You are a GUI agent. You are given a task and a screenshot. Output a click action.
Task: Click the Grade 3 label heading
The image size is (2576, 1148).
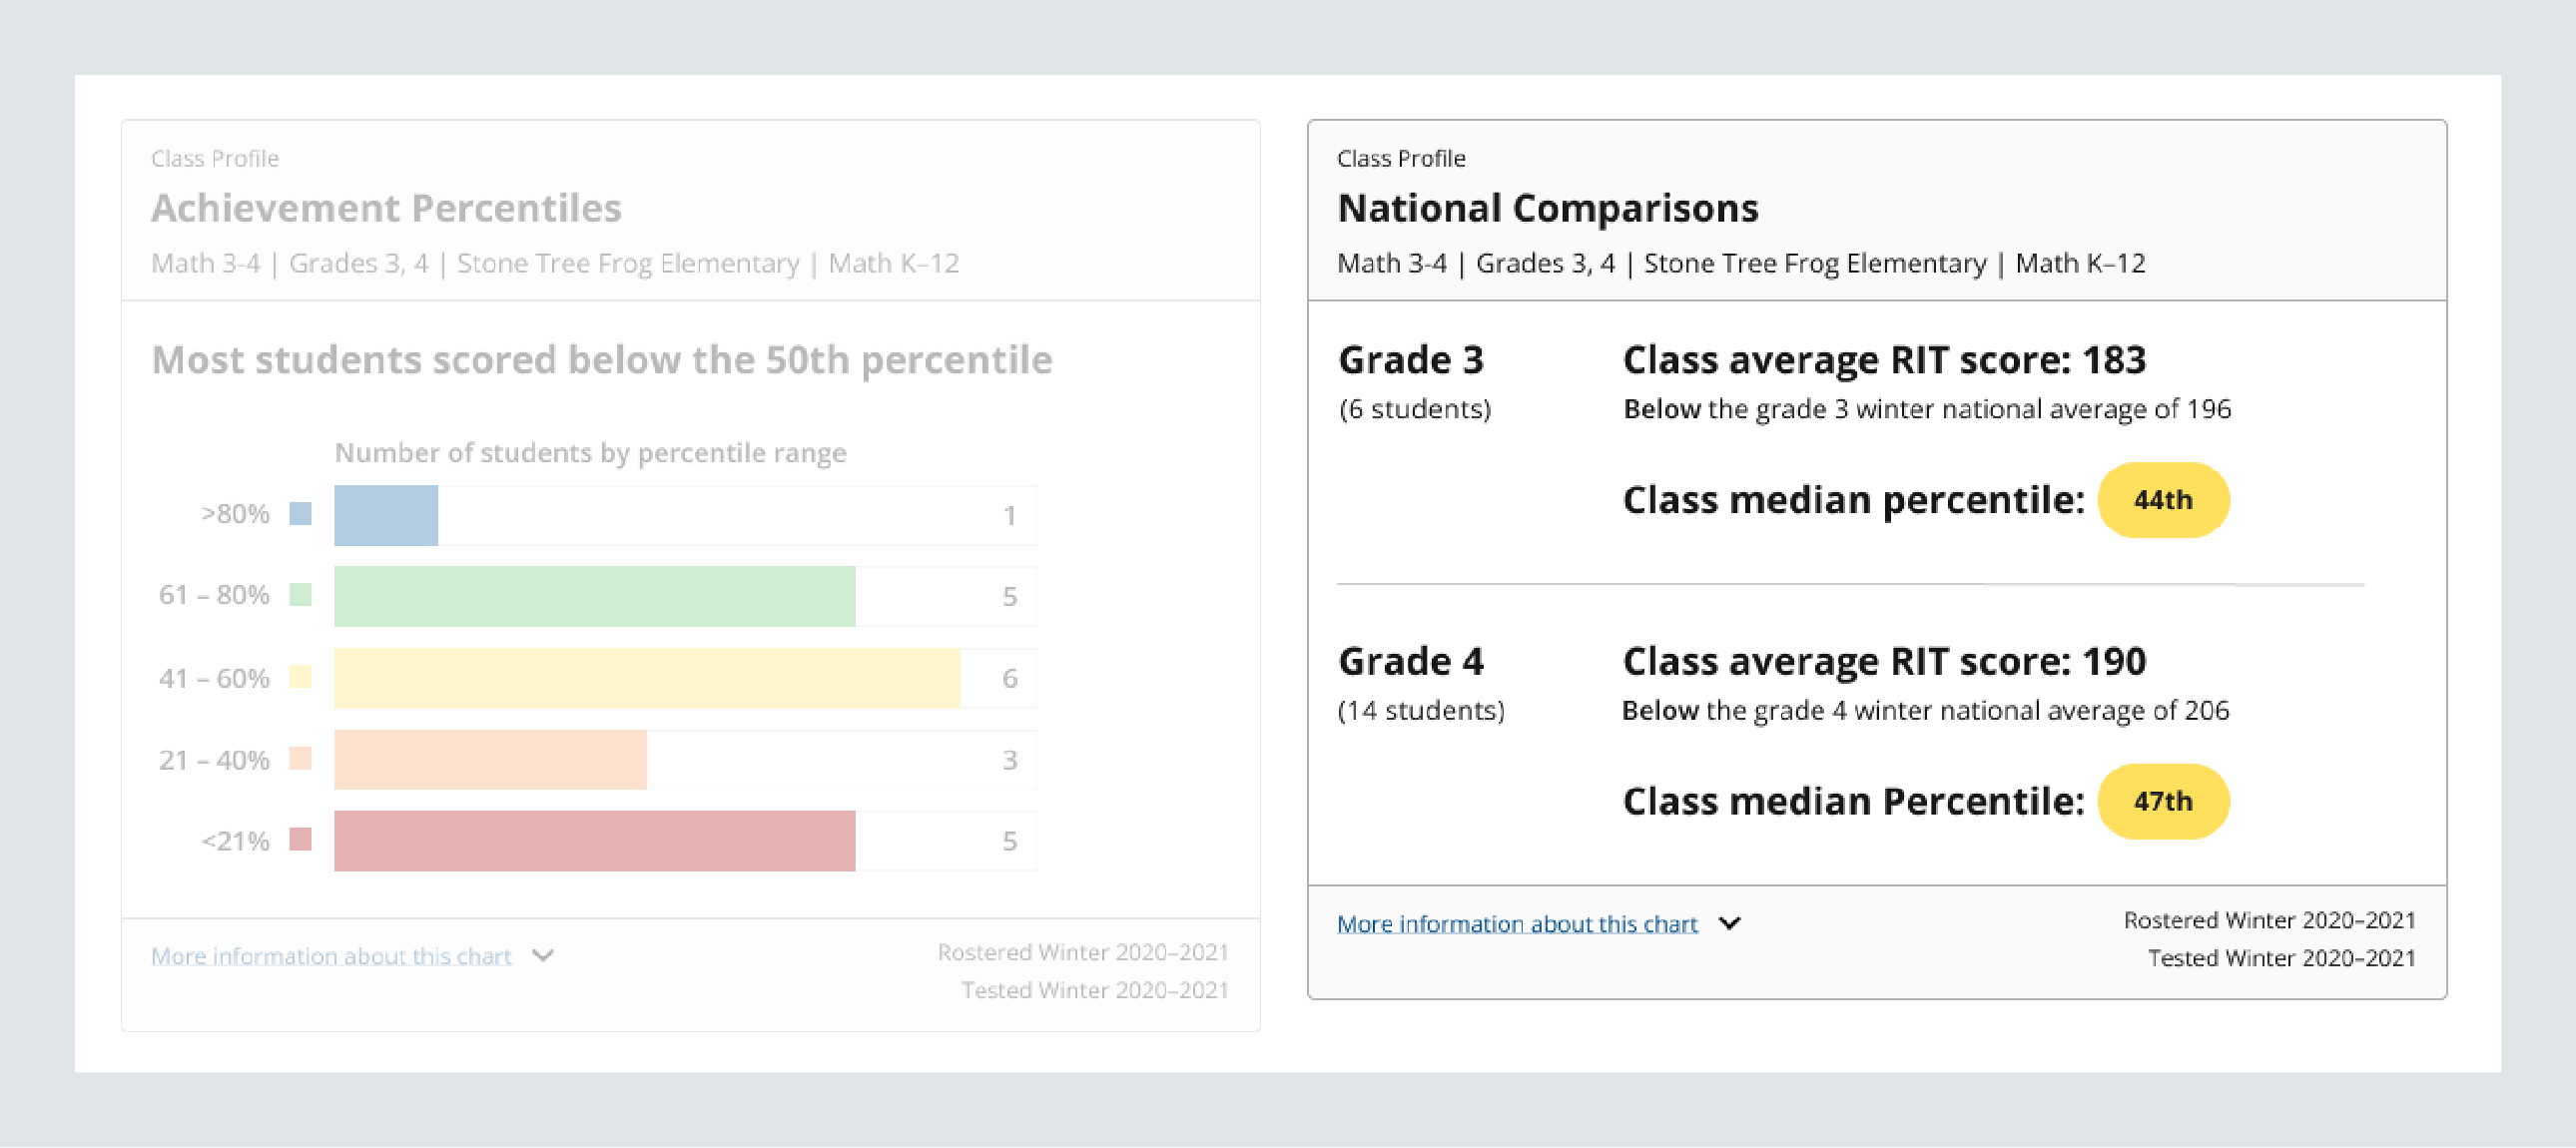click(1411, 358)
